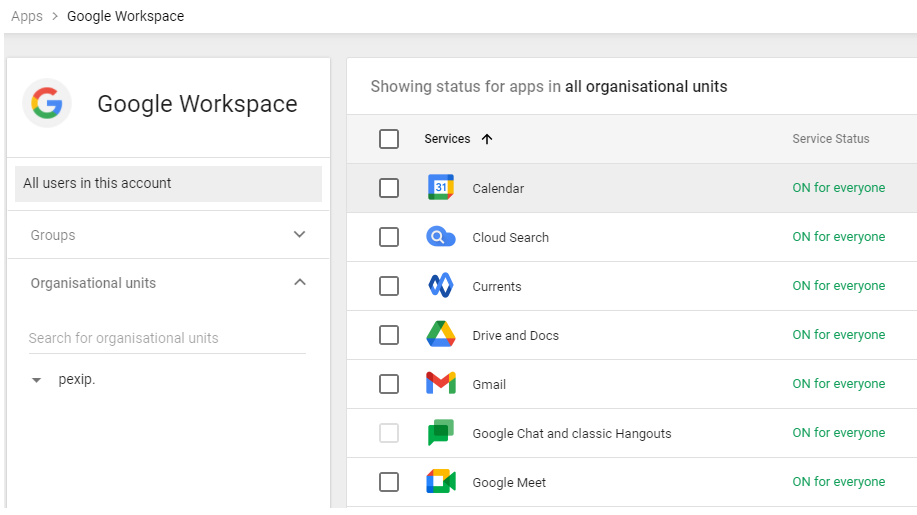Check the box next to Calendar
The image size is (917, 515).
click(389, 188)
